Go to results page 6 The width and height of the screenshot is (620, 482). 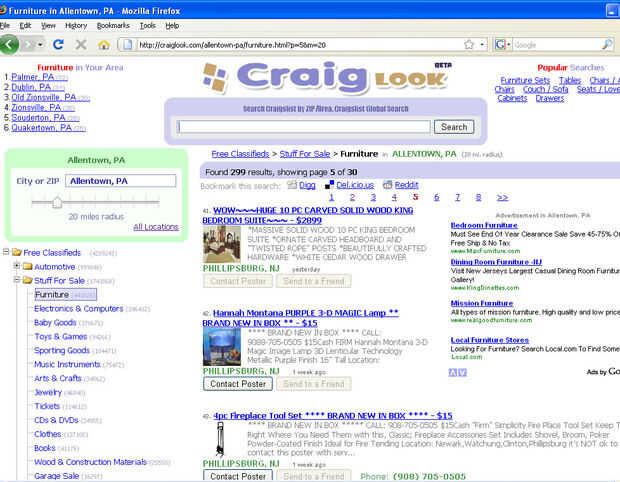point(437,197)
